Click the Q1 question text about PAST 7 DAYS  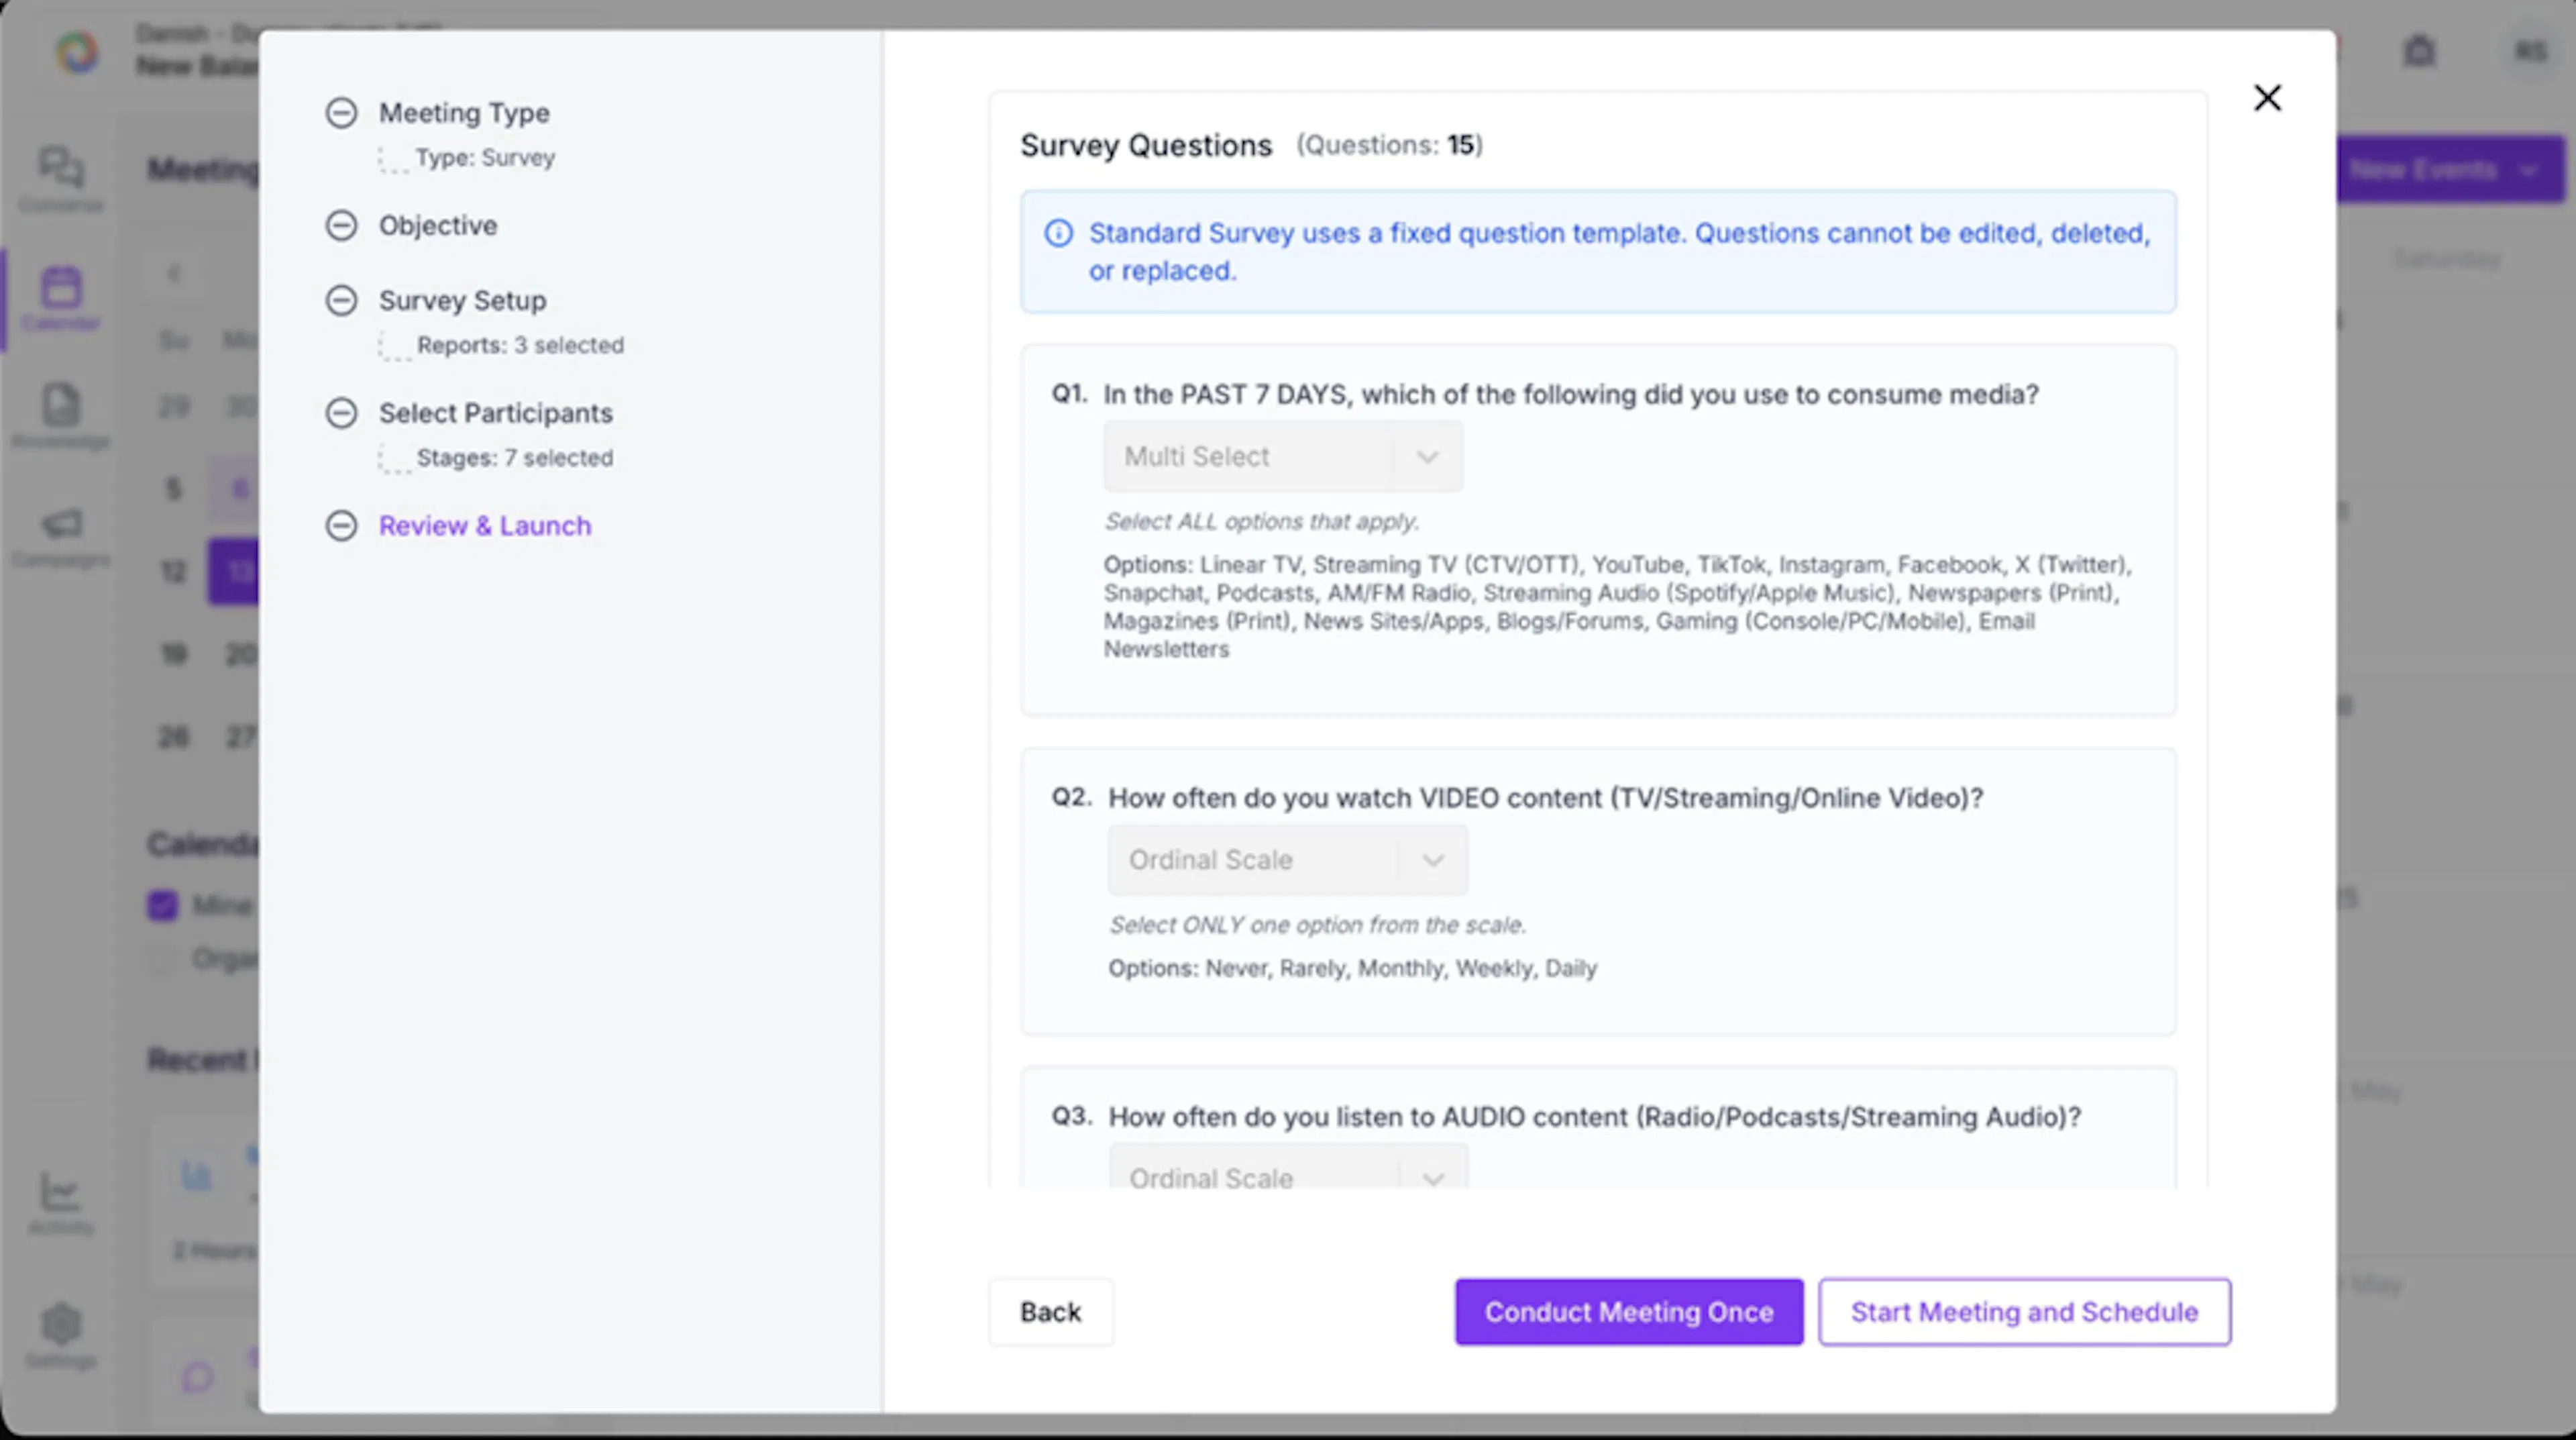1570,395
